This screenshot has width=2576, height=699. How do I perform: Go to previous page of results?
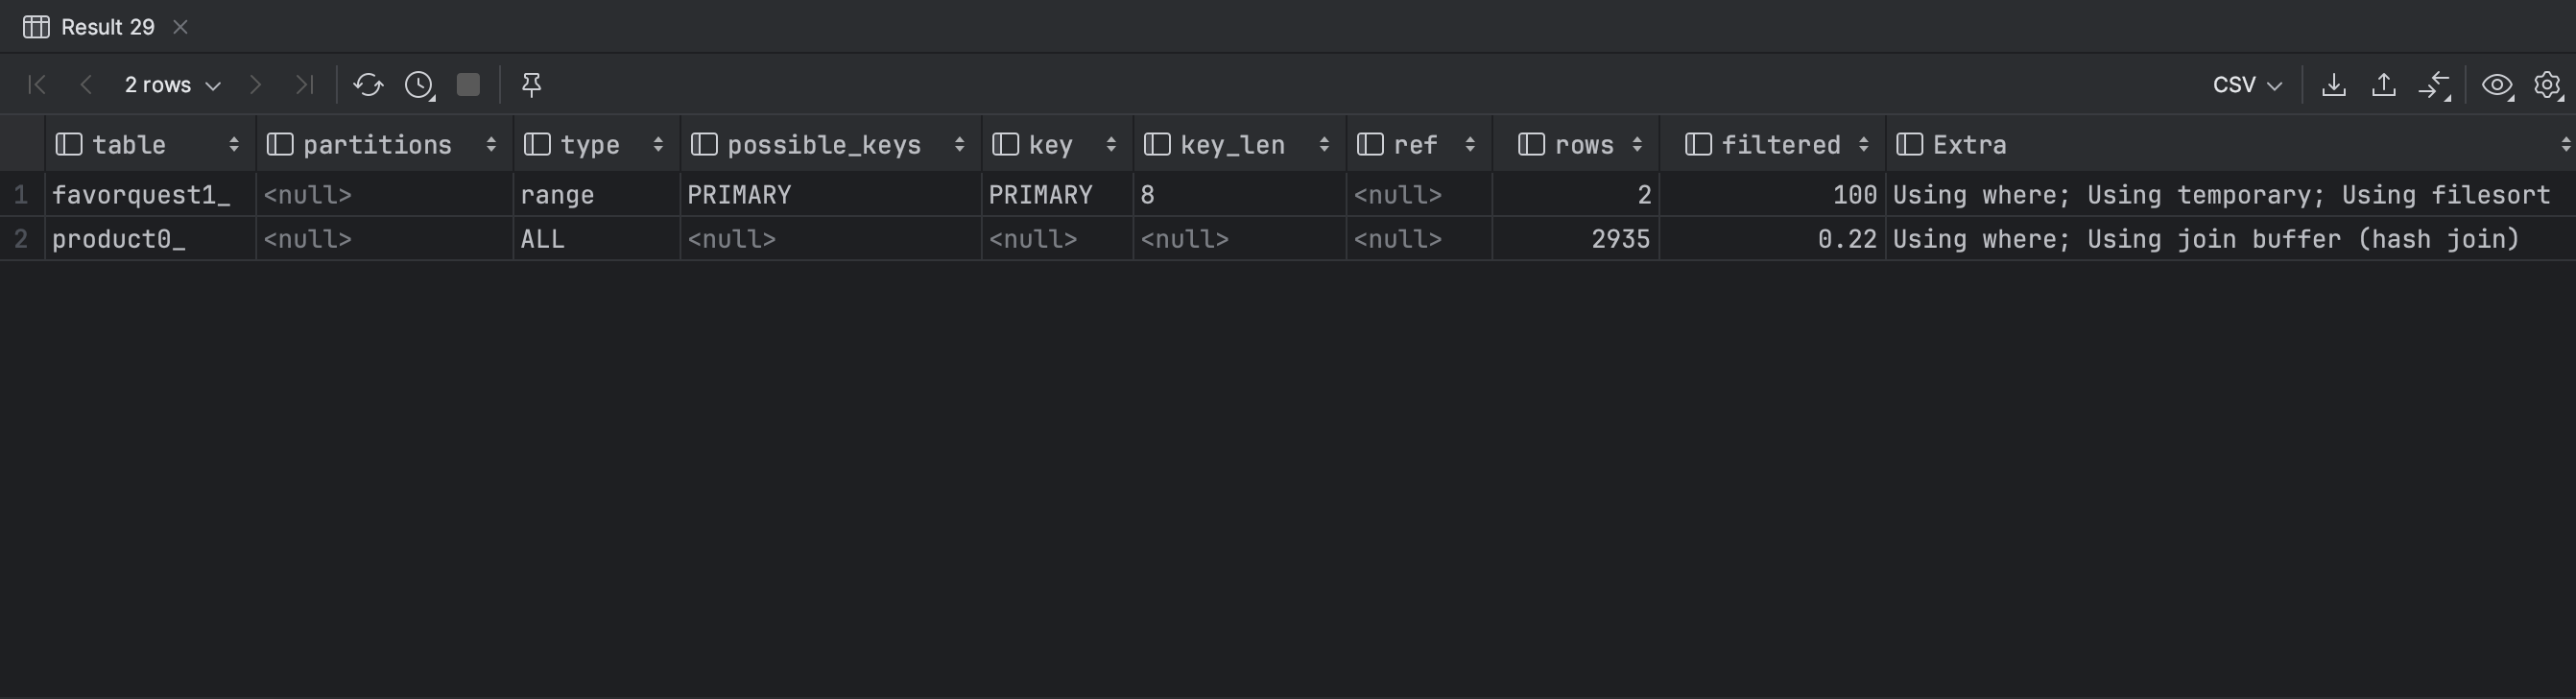[x=86, y=85]
